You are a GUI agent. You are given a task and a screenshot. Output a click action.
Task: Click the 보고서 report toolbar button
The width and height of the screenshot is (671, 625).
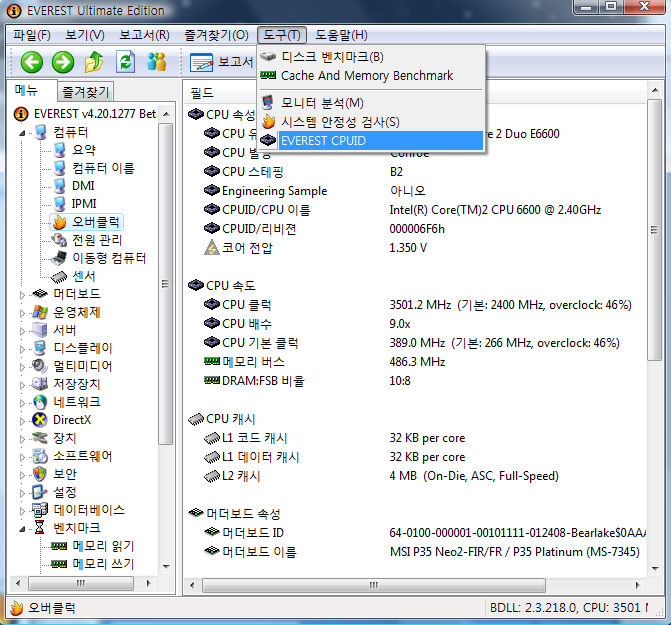click(x=222, y=62)
